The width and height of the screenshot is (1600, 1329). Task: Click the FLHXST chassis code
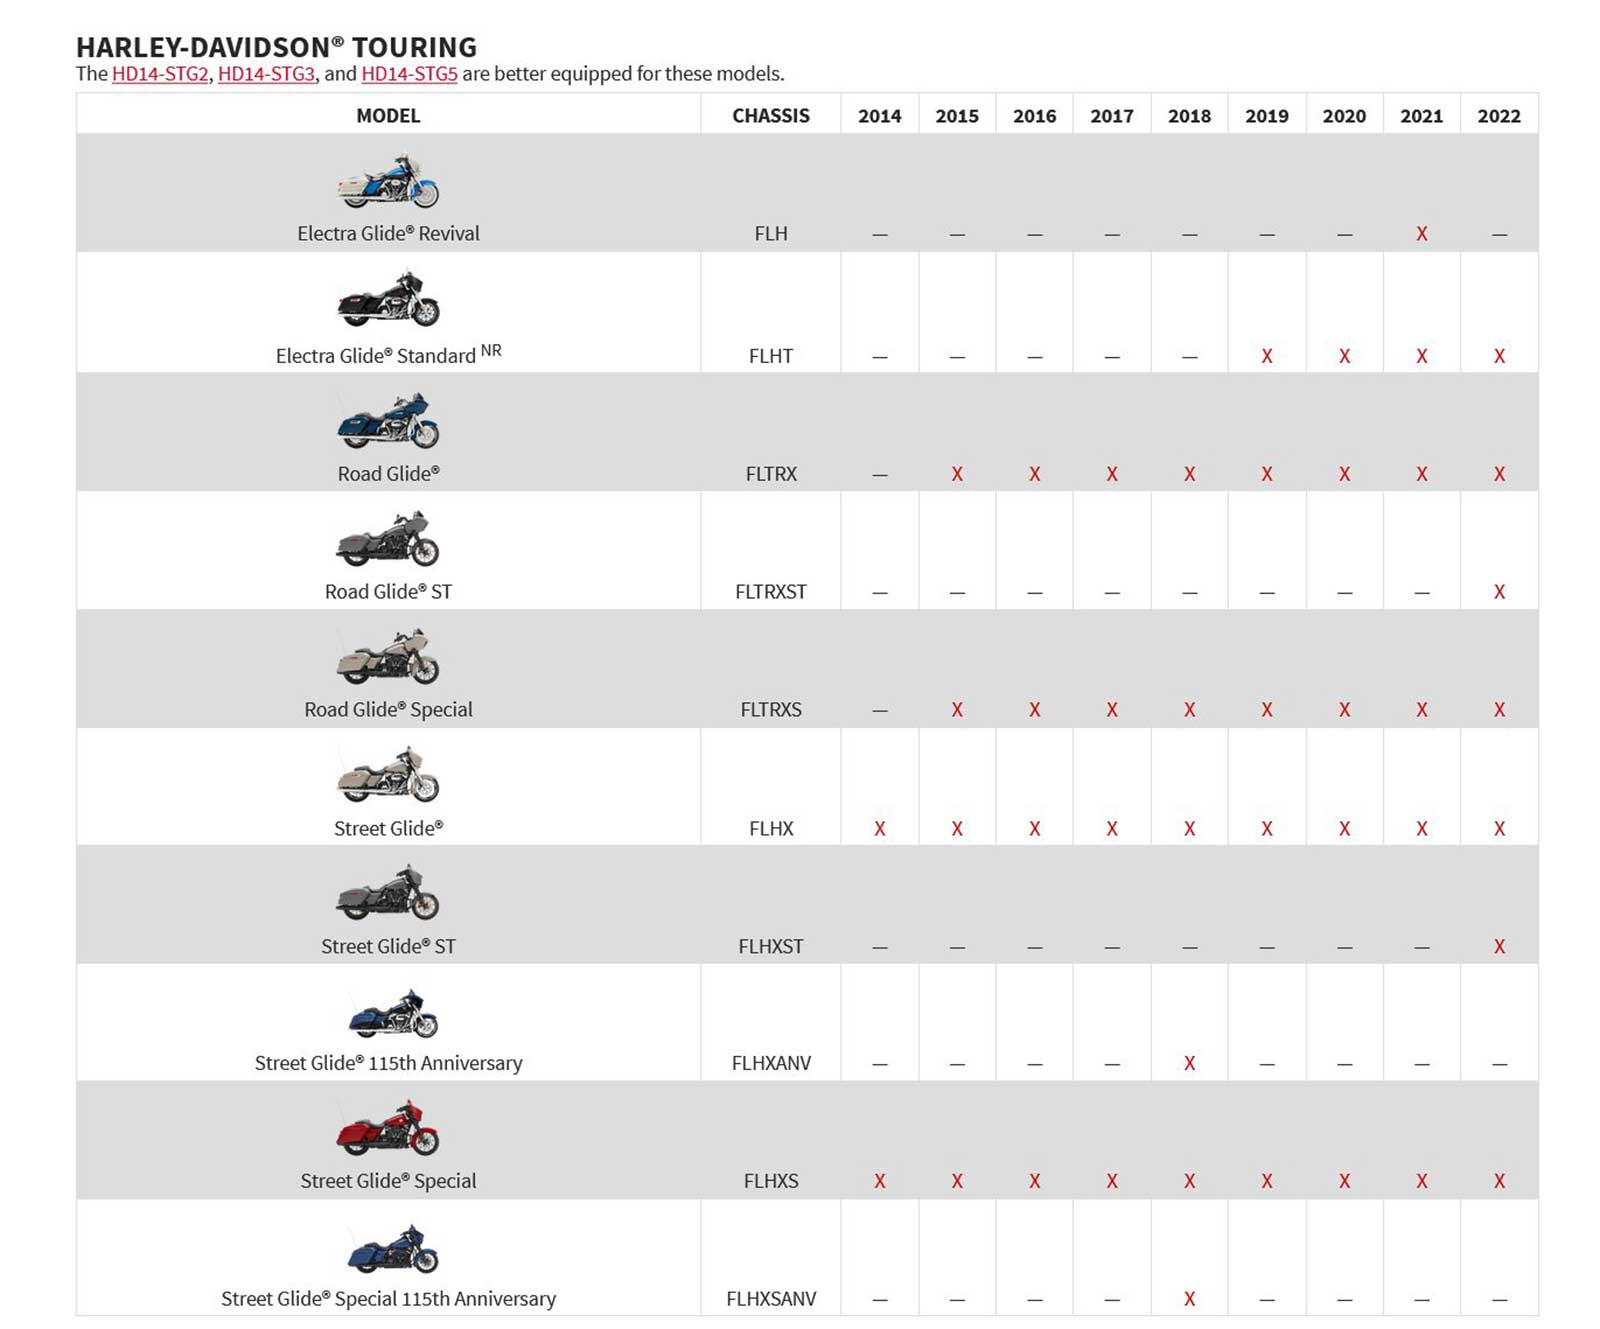[x=771, y=946]
